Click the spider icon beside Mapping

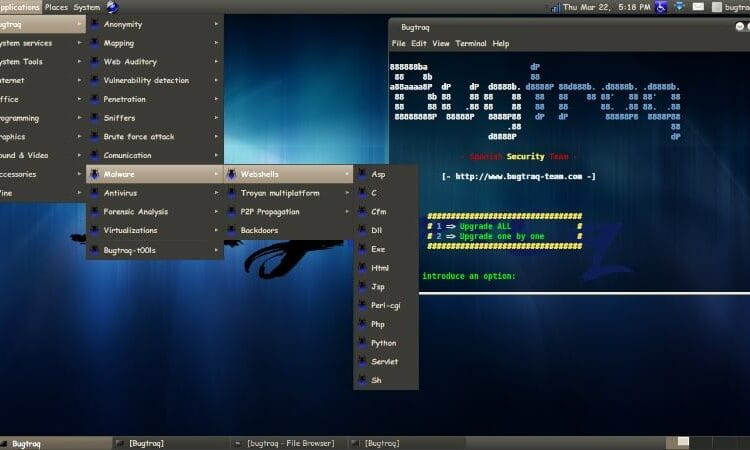[x=95, y=43]
